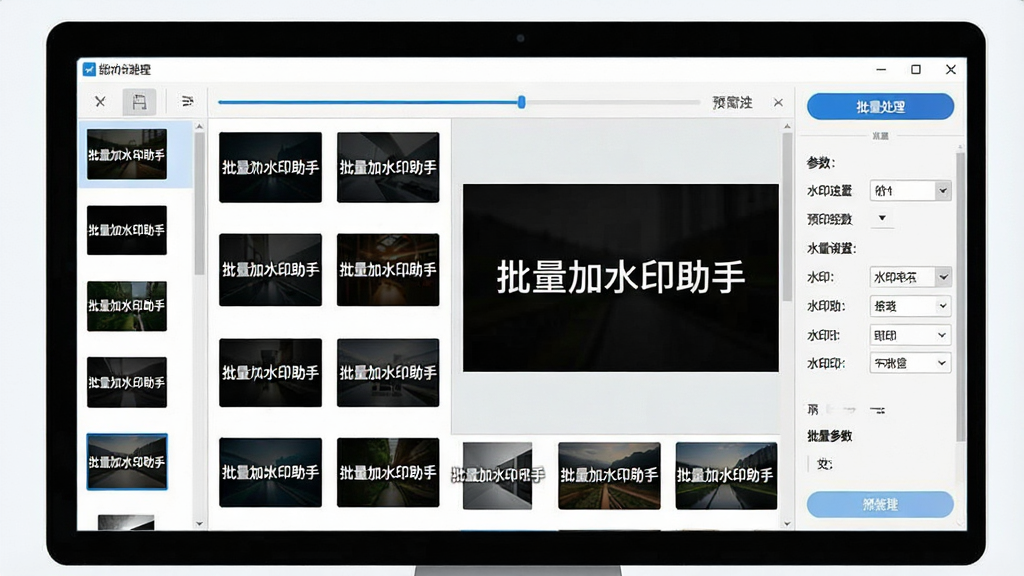Click the light blue button at the panel bottom

pos(880,504)
